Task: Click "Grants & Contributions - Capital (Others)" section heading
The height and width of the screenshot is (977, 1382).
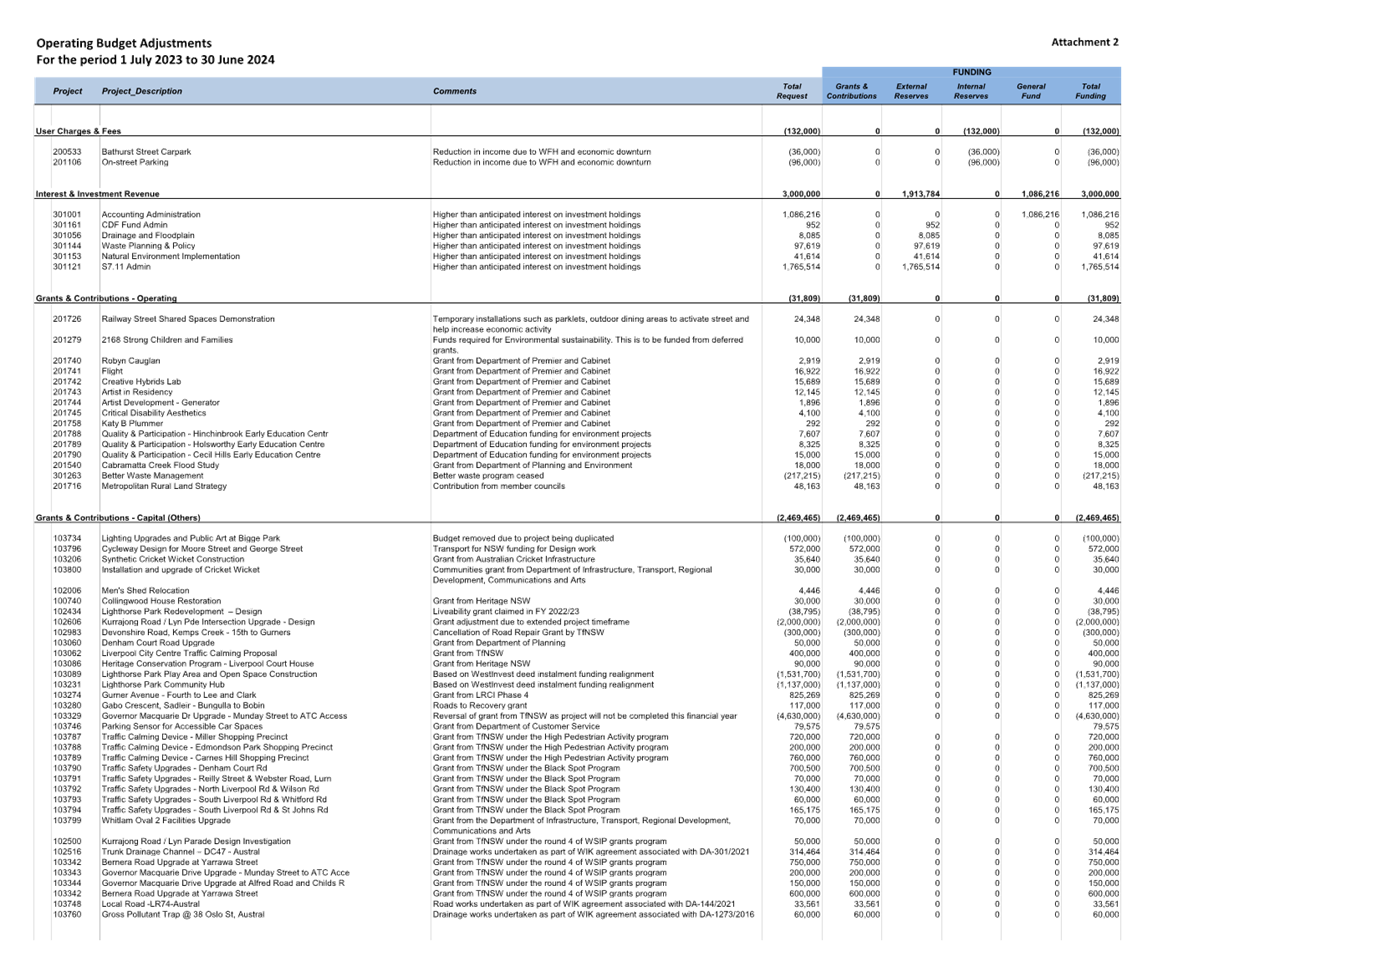Action: tap(118, 518)
